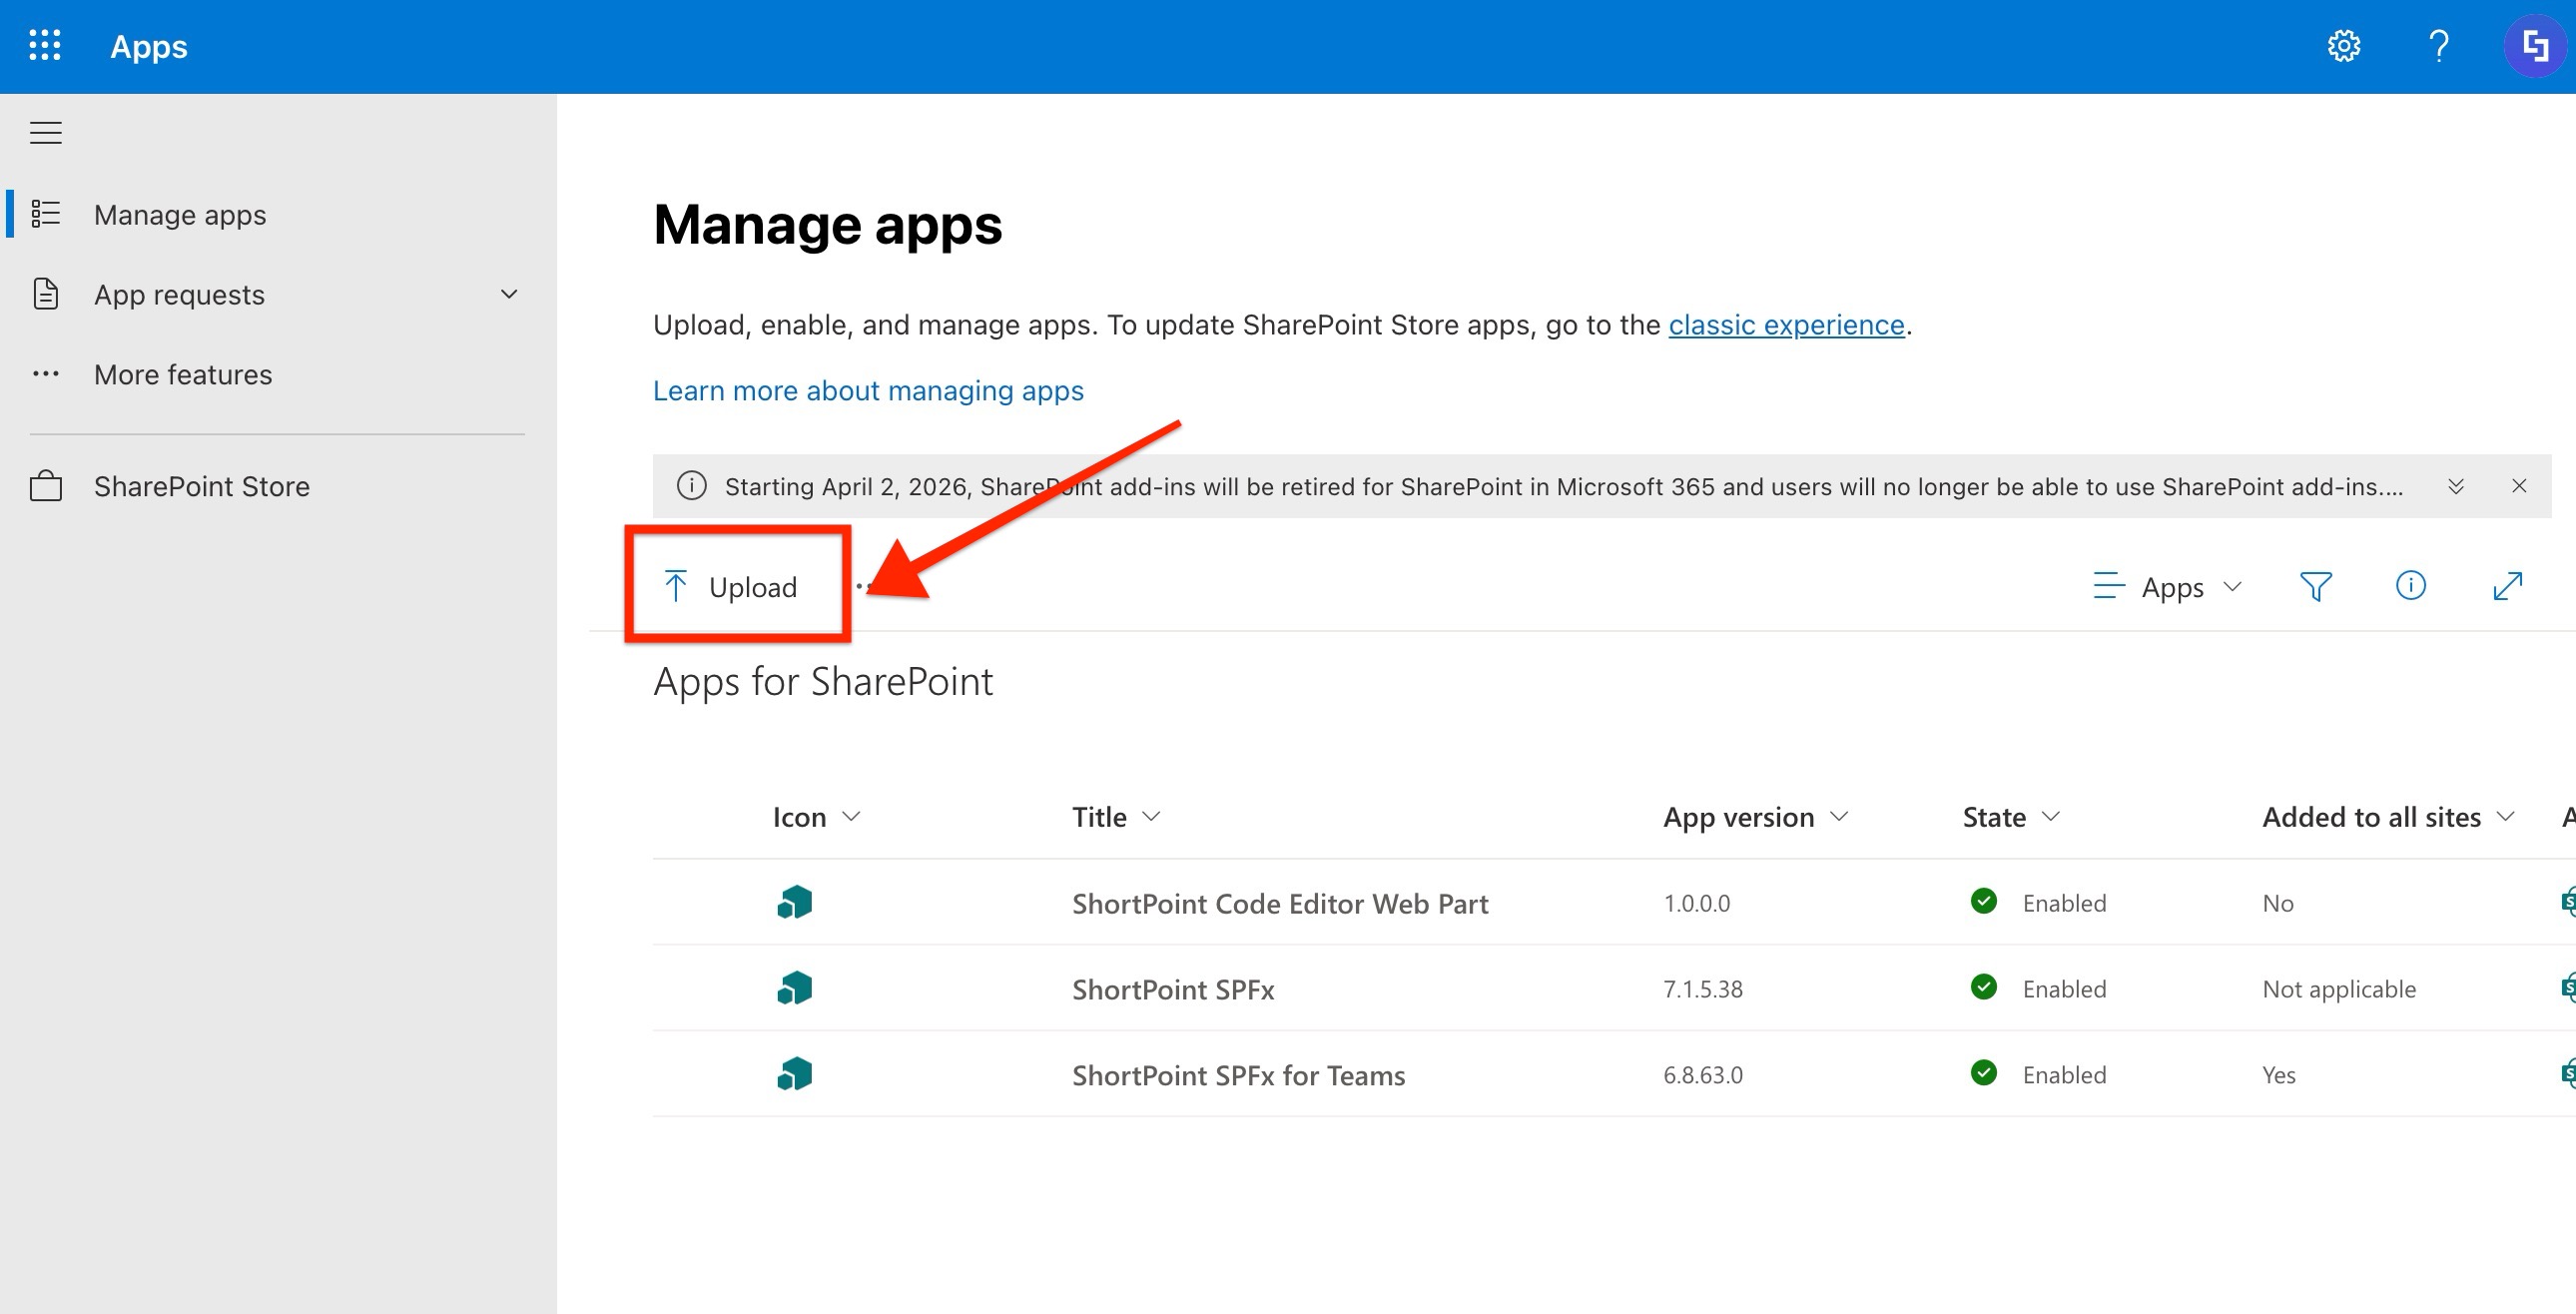Open the Settings gear icon
Viewport: 2576px width, 1314px height.
point(2343,46)
